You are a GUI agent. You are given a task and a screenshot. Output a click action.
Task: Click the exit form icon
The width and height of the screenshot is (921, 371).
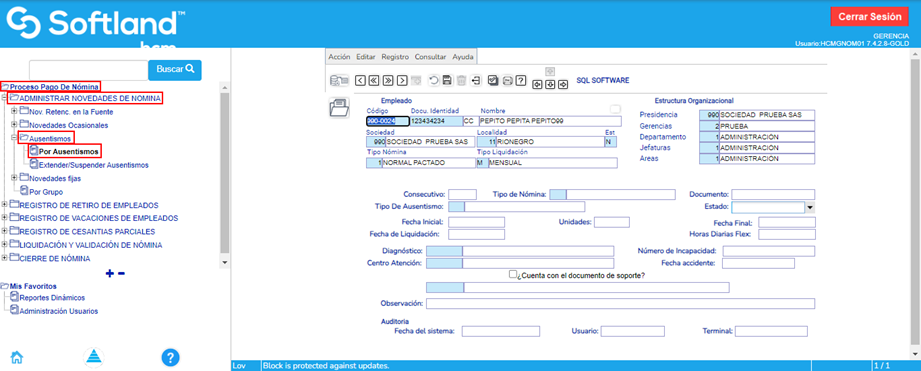pos(476,80)
